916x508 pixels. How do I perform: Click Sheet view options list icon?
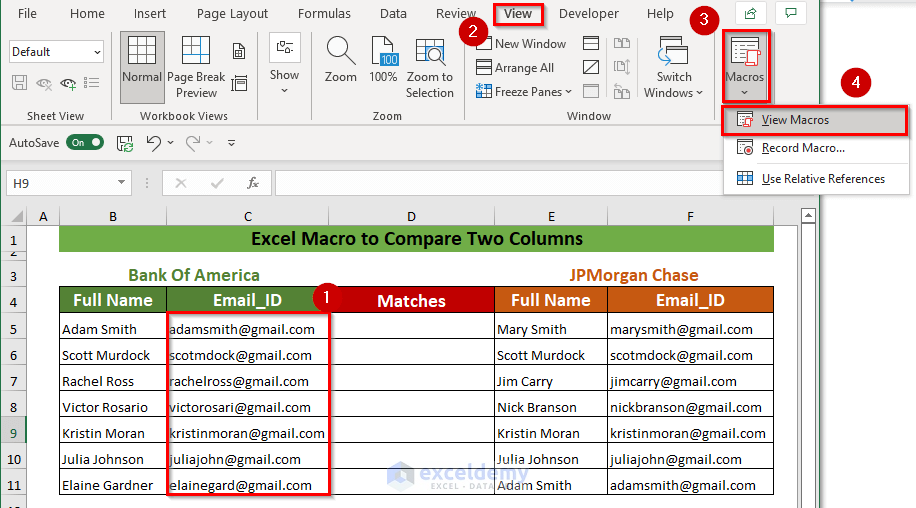[92, 83]
